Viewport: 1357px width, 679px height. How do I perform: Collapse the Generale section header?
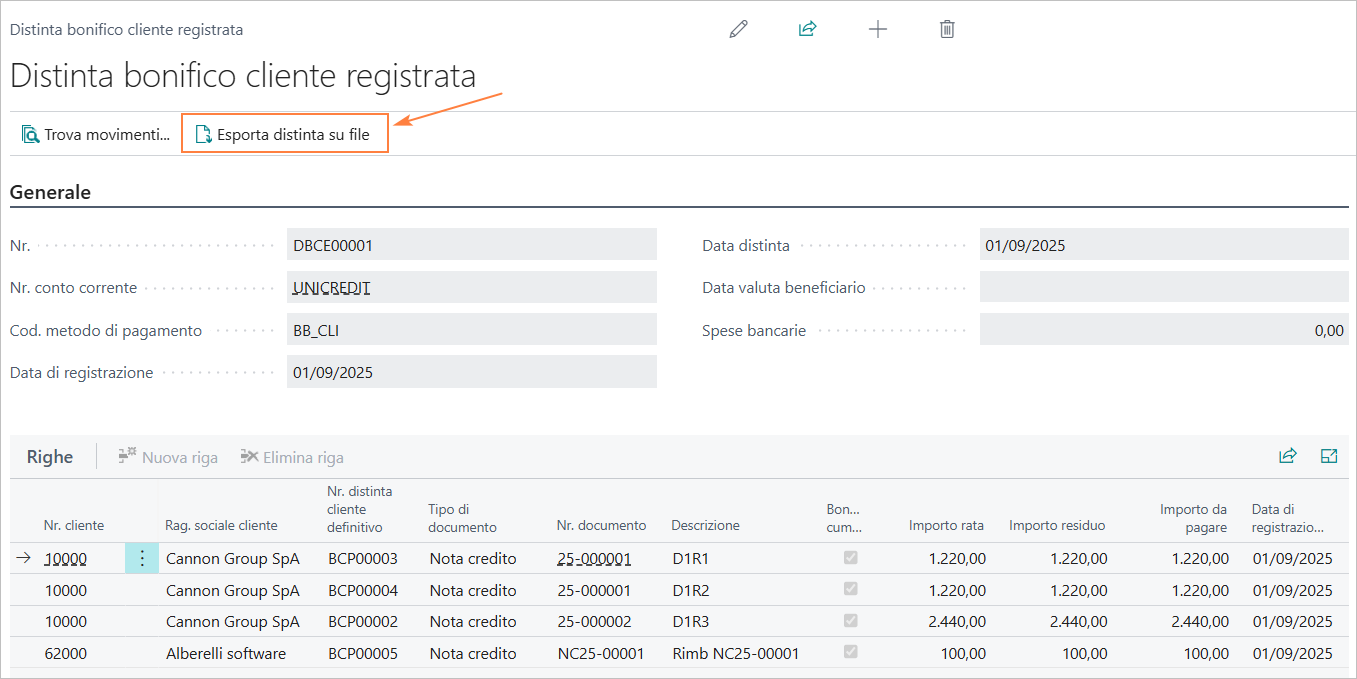point(50,192)
